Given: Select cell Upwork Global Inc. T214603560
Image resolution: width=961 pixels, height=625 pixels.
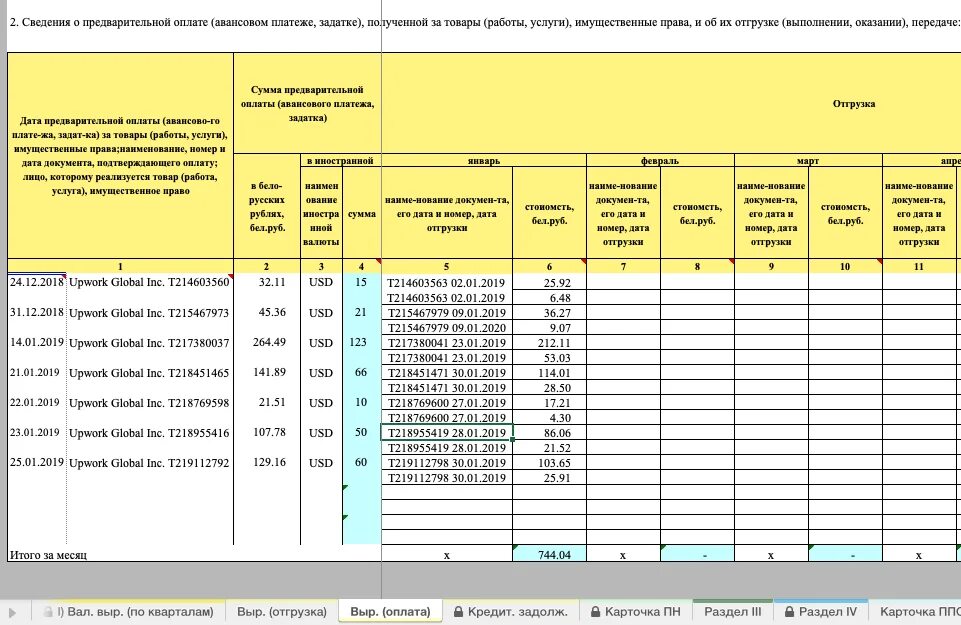Looking at the screenshot, I should point(150,282).
